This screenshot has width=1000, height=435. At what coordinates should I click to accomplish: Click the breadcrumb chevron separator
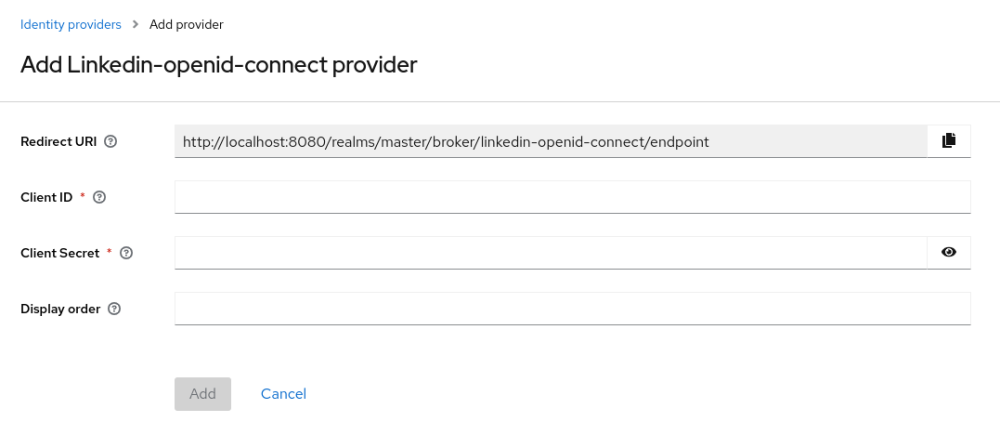[x=135, y=24]
